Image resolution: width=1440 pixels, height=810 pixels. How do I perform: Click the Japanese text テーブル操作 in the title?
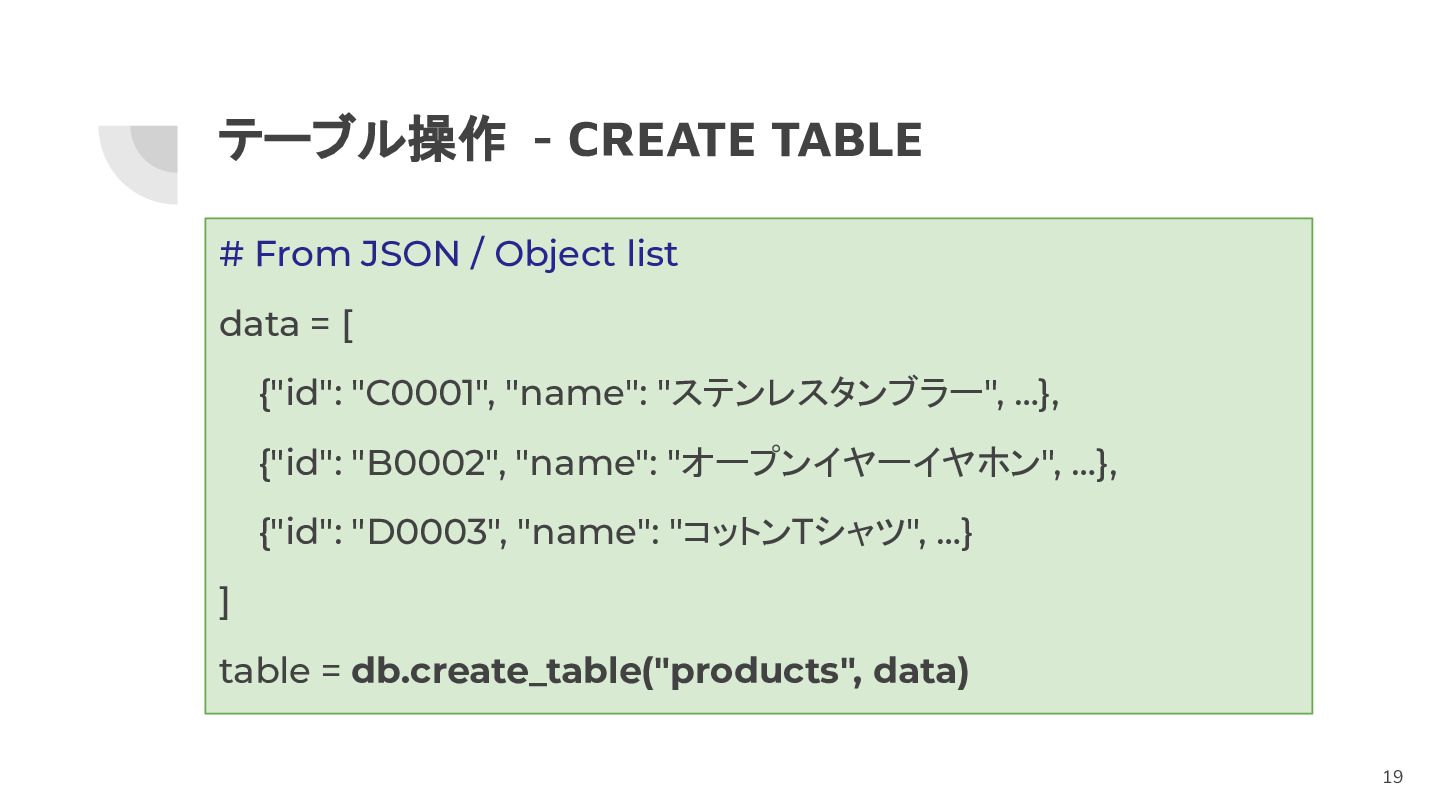pos(362,140)
